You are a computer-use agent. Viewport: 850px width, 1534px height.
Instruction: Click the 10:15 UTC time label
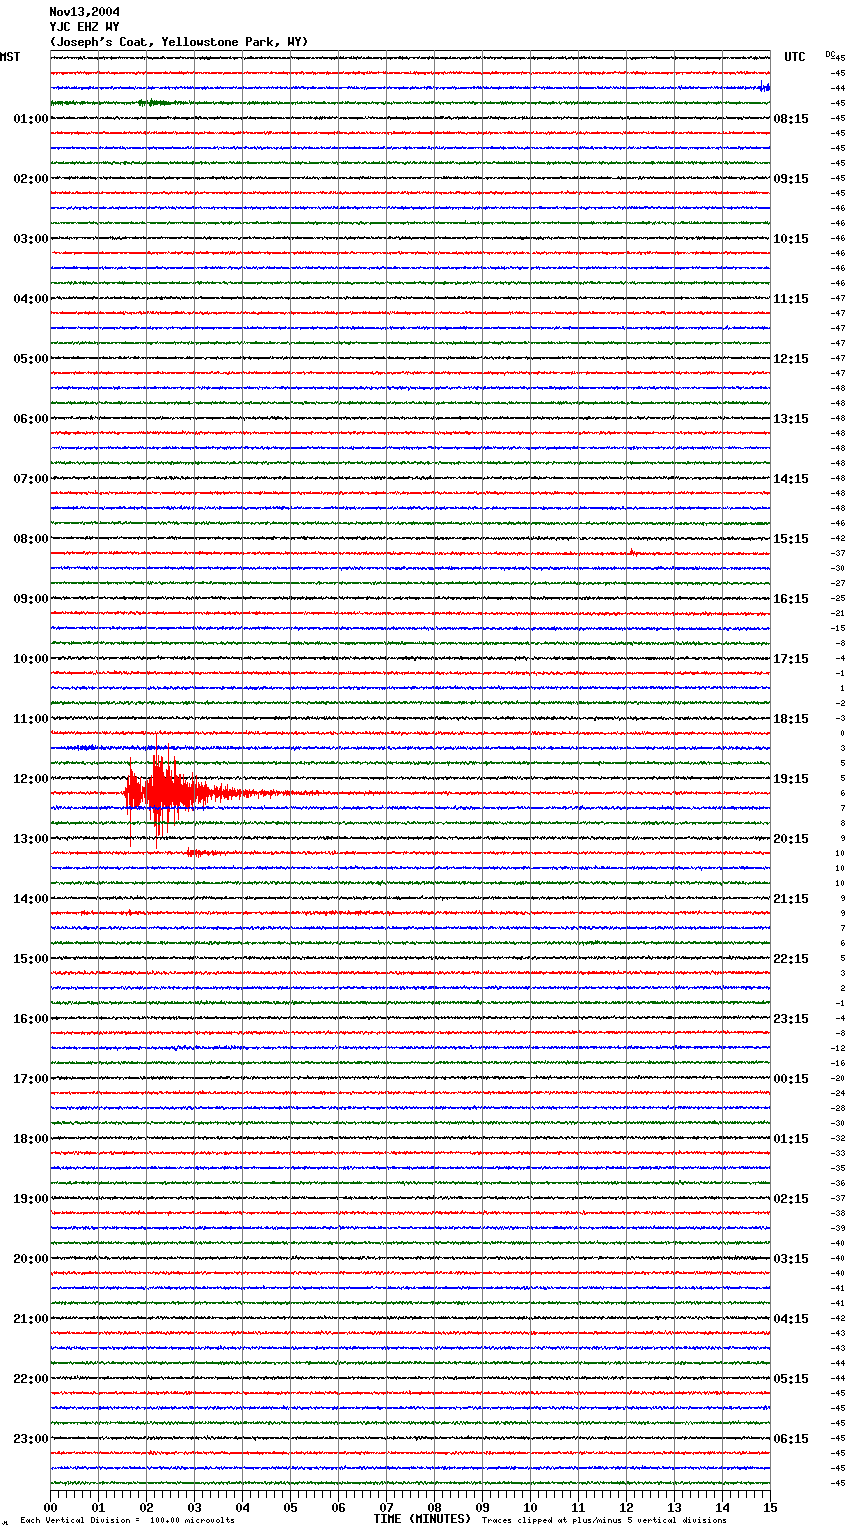[x=791, y=239]
